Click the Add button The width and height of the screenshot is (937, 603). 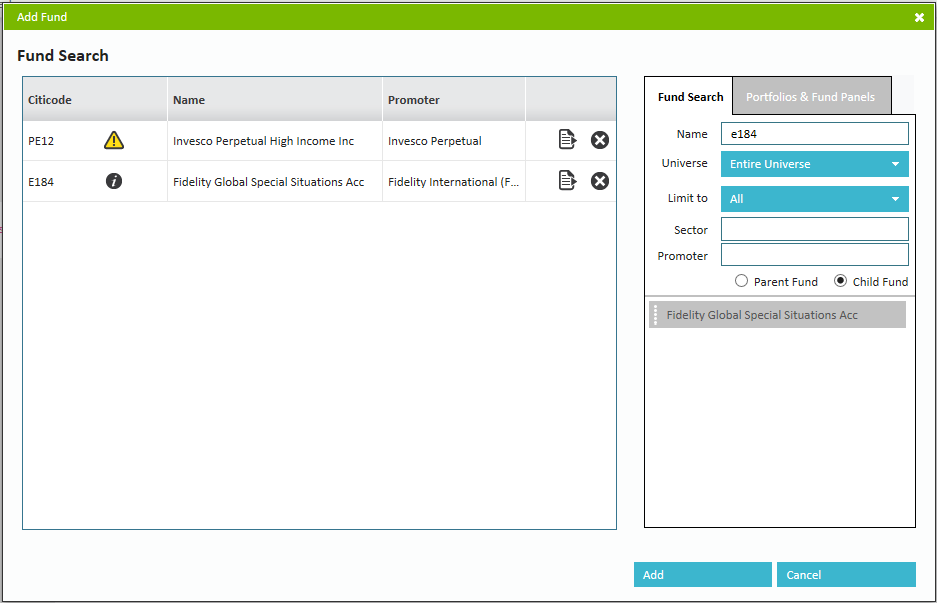(x=703, y=574)
